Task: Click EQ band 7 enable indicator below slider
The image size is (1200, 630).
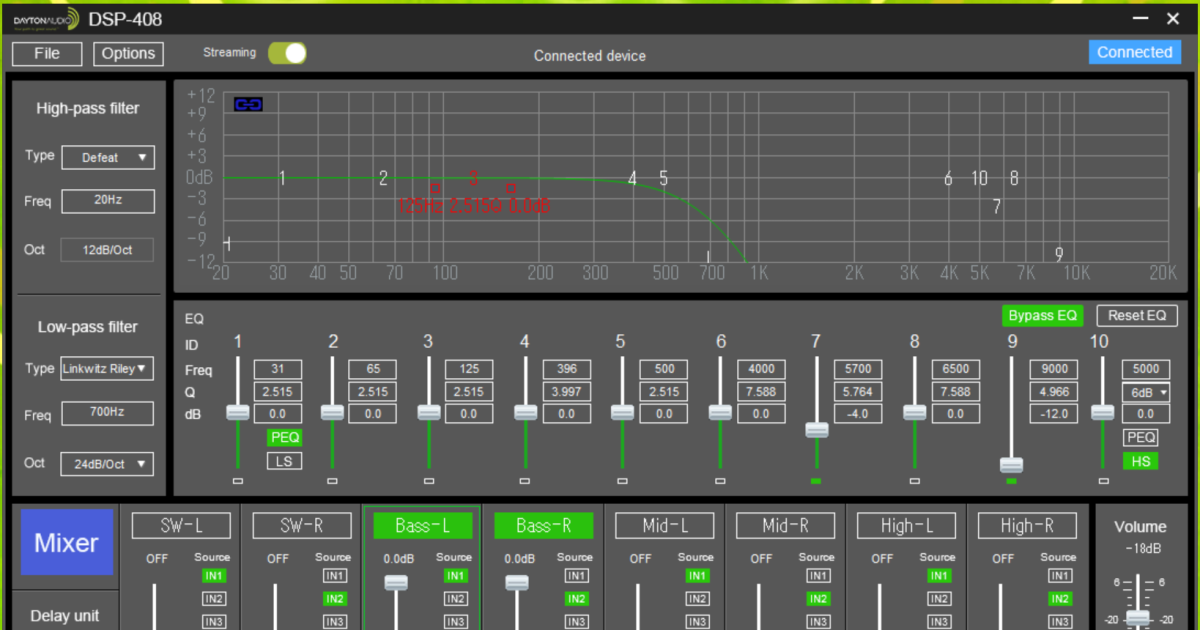Action: click(816, 481)
